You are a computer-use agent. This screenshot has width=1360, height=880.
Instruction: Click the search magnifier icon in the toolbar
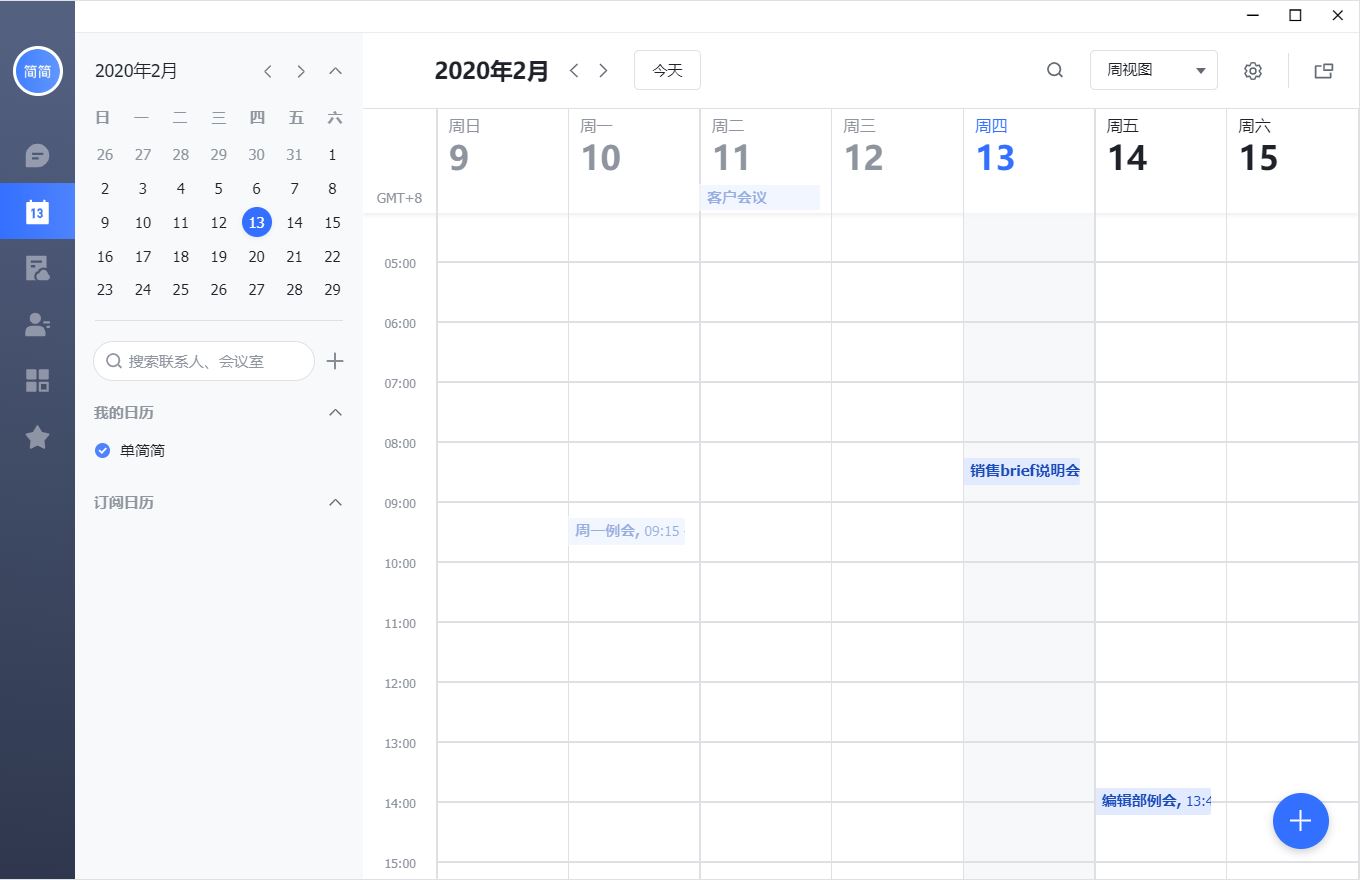(1055, 70)
